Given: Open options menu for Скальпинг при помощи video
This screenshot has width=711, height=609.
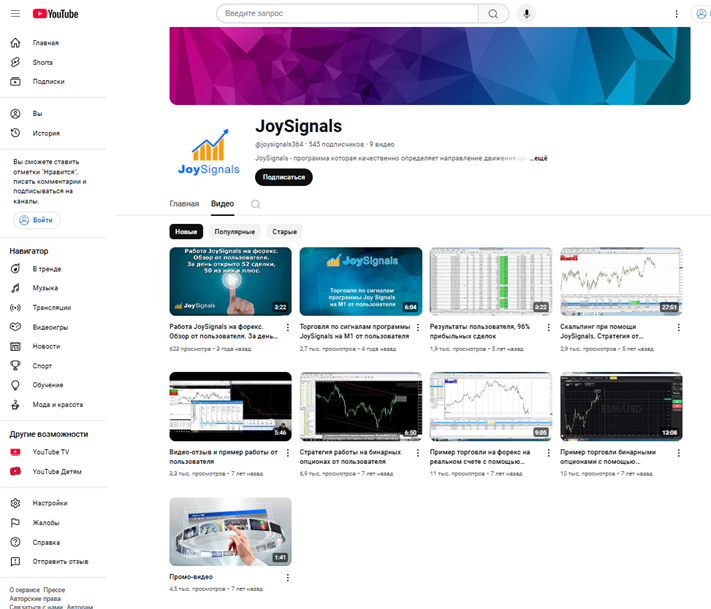Looking at the screenshot, I should 678,327.
